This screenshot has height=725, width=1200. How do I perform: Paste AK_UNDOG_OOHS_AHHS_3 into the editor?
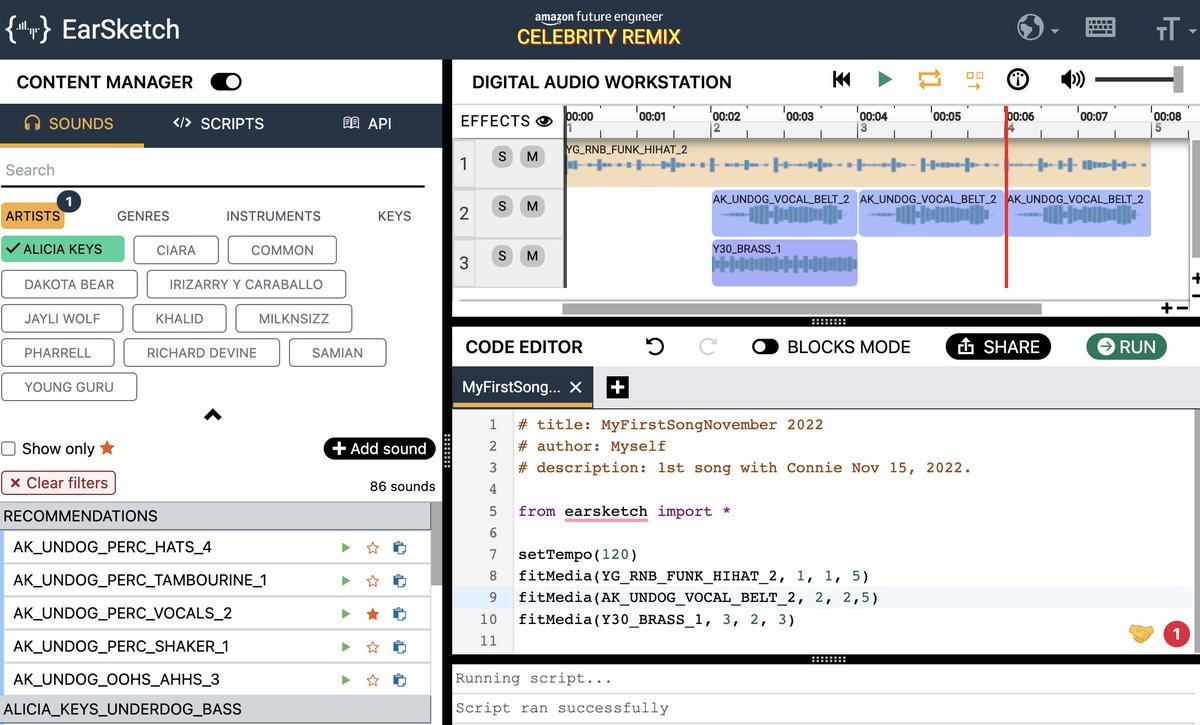click(x=399, y=680)
